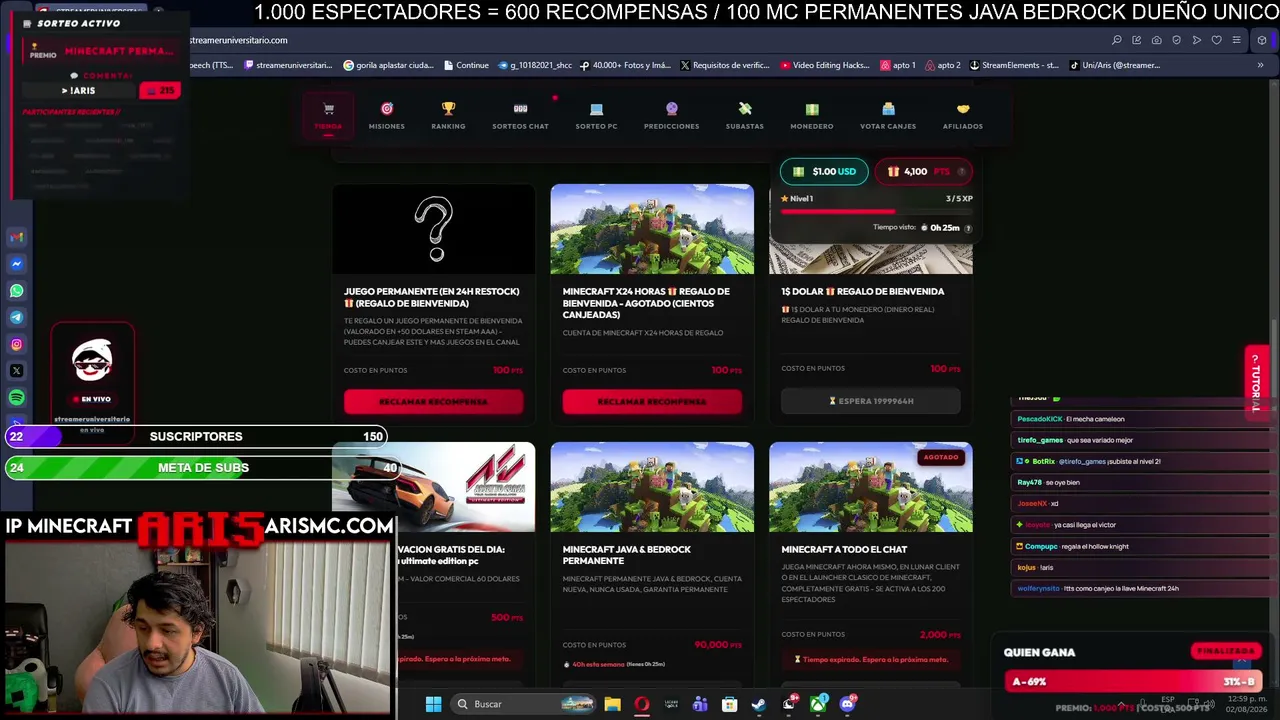Open the Sorteo PC tab
Viewport: 1280px width, 720px height.
coord(596,115)
